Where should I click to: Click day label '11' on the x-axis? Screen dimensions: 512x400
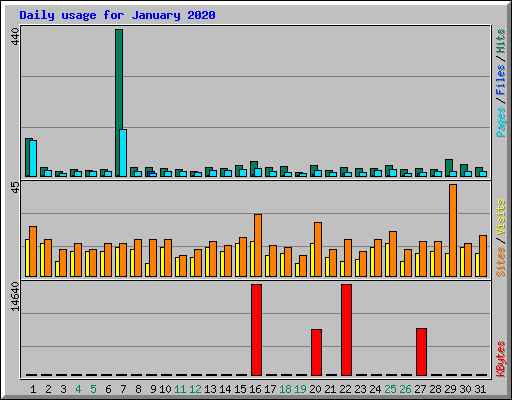coord(180,389)
